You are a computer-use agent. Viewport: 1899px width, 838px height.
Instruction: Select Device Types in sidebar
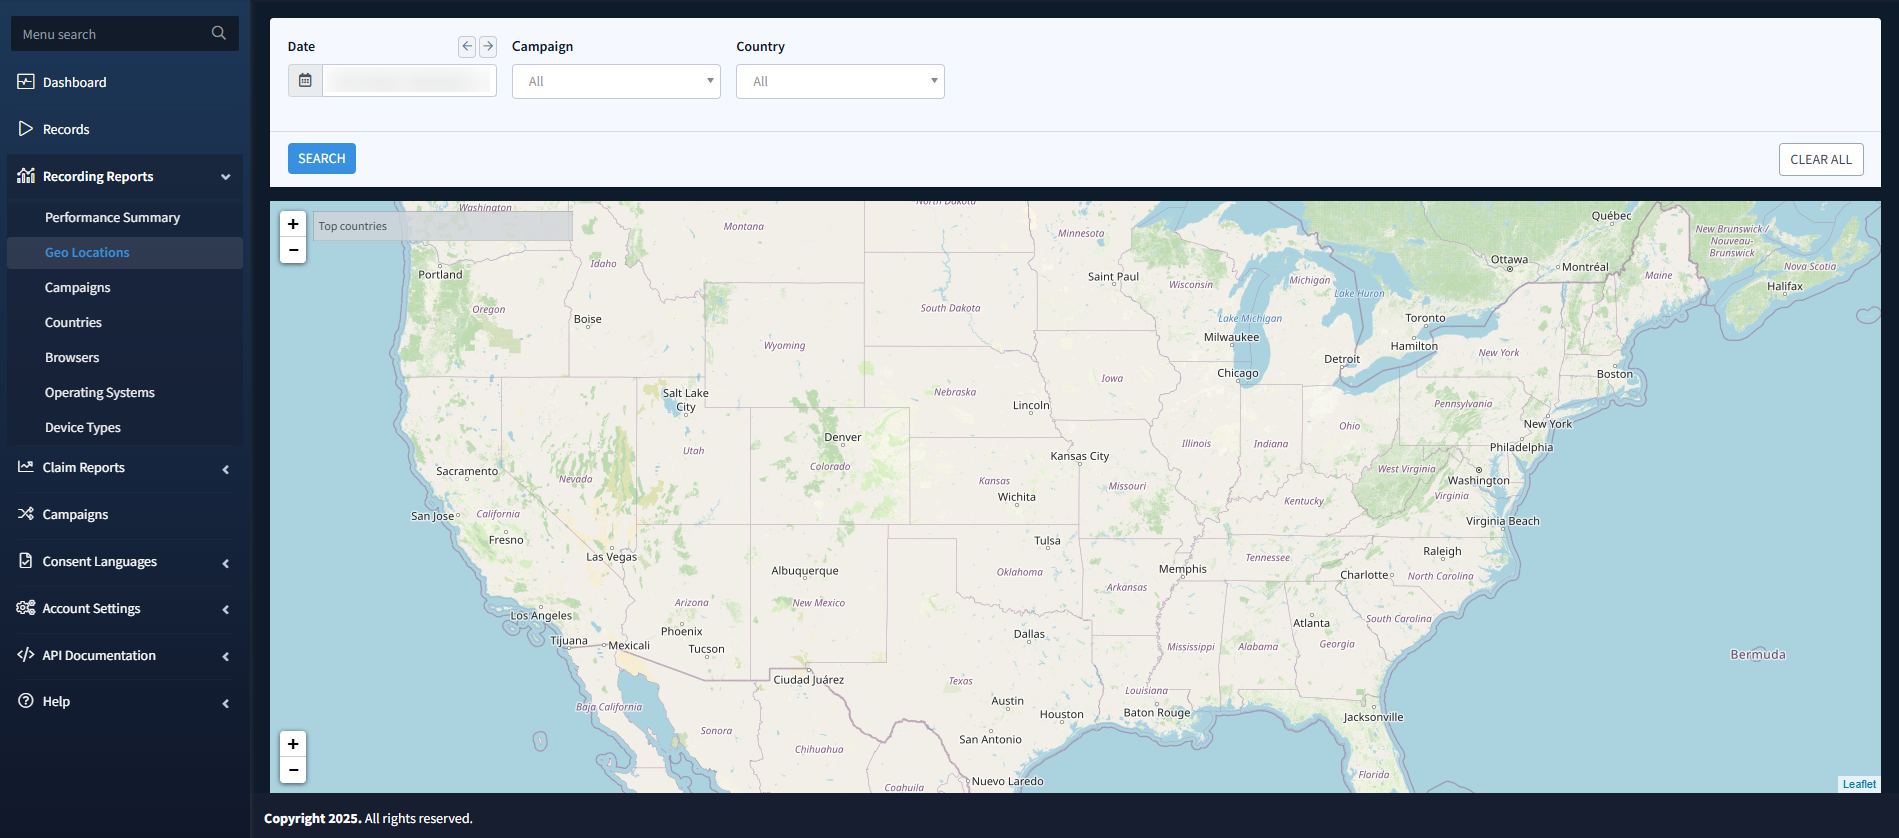tap(83, 428)
